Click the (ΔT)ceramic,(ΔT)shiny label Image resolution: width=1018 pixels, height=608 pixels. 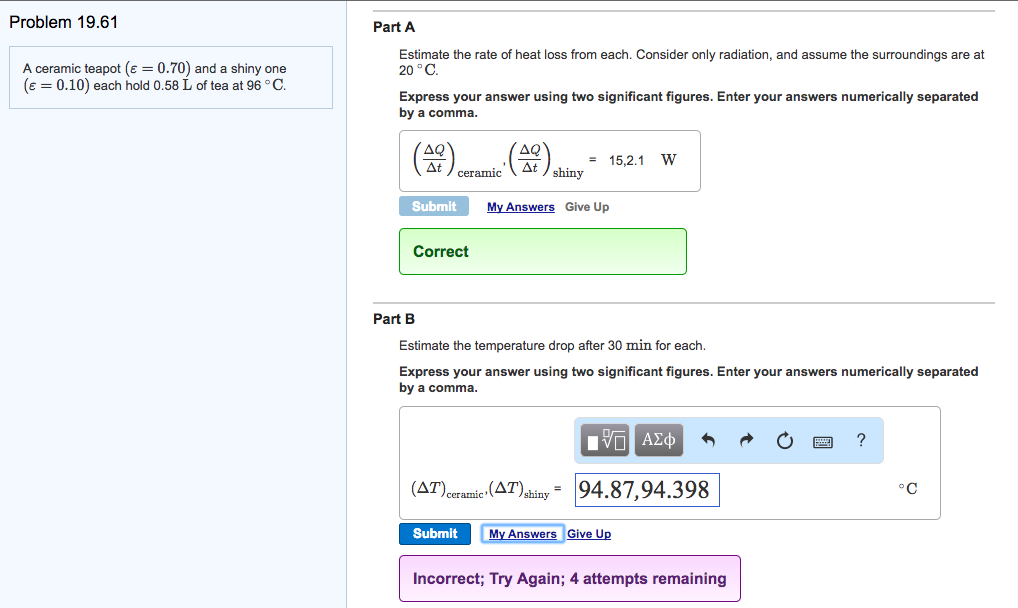click(480, 490)
